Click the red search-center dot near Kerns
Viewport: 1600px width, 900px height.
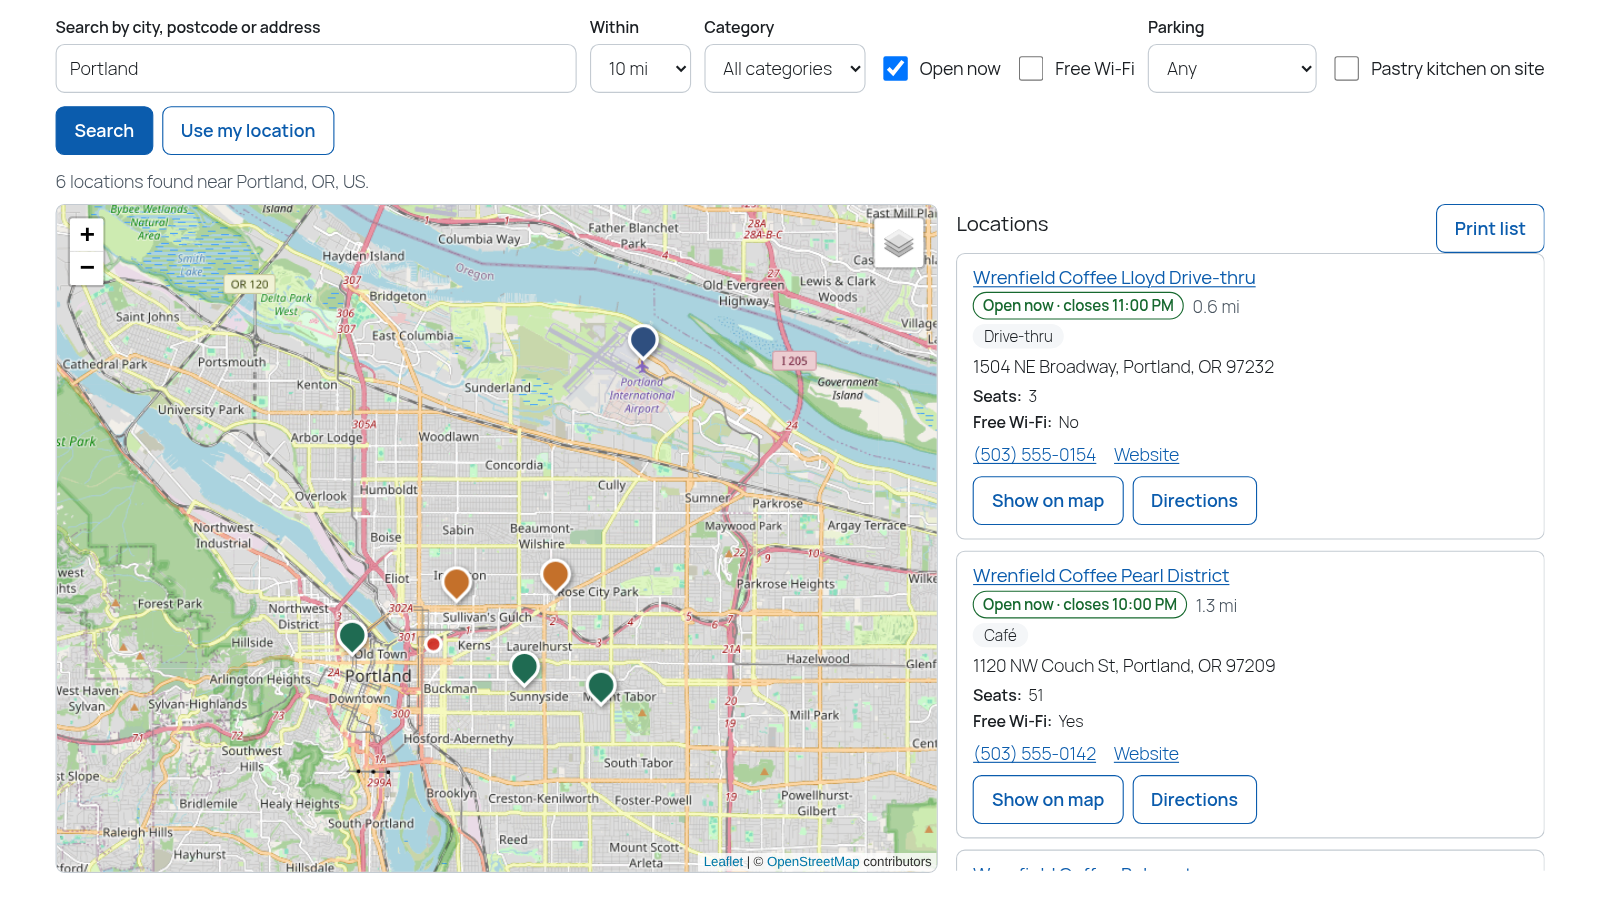433,644
